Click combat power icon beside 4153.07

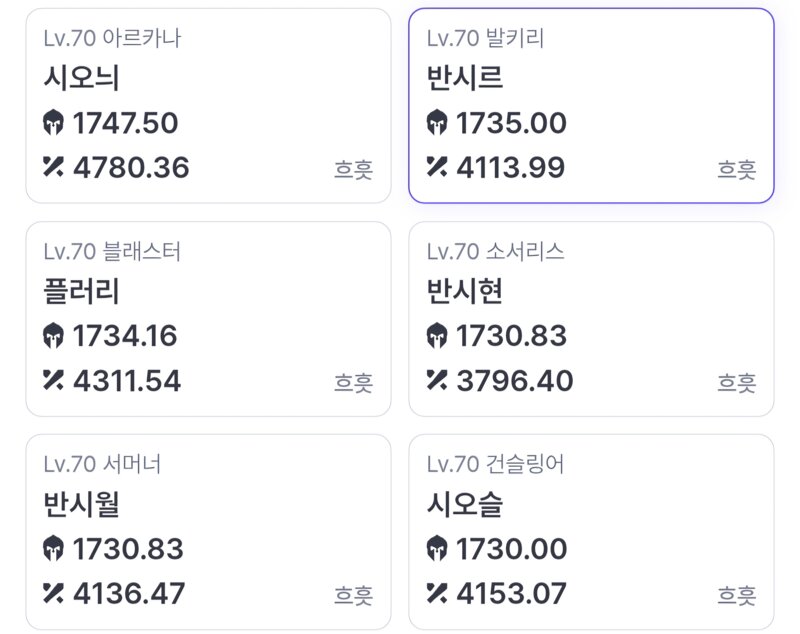click(437, 592)
